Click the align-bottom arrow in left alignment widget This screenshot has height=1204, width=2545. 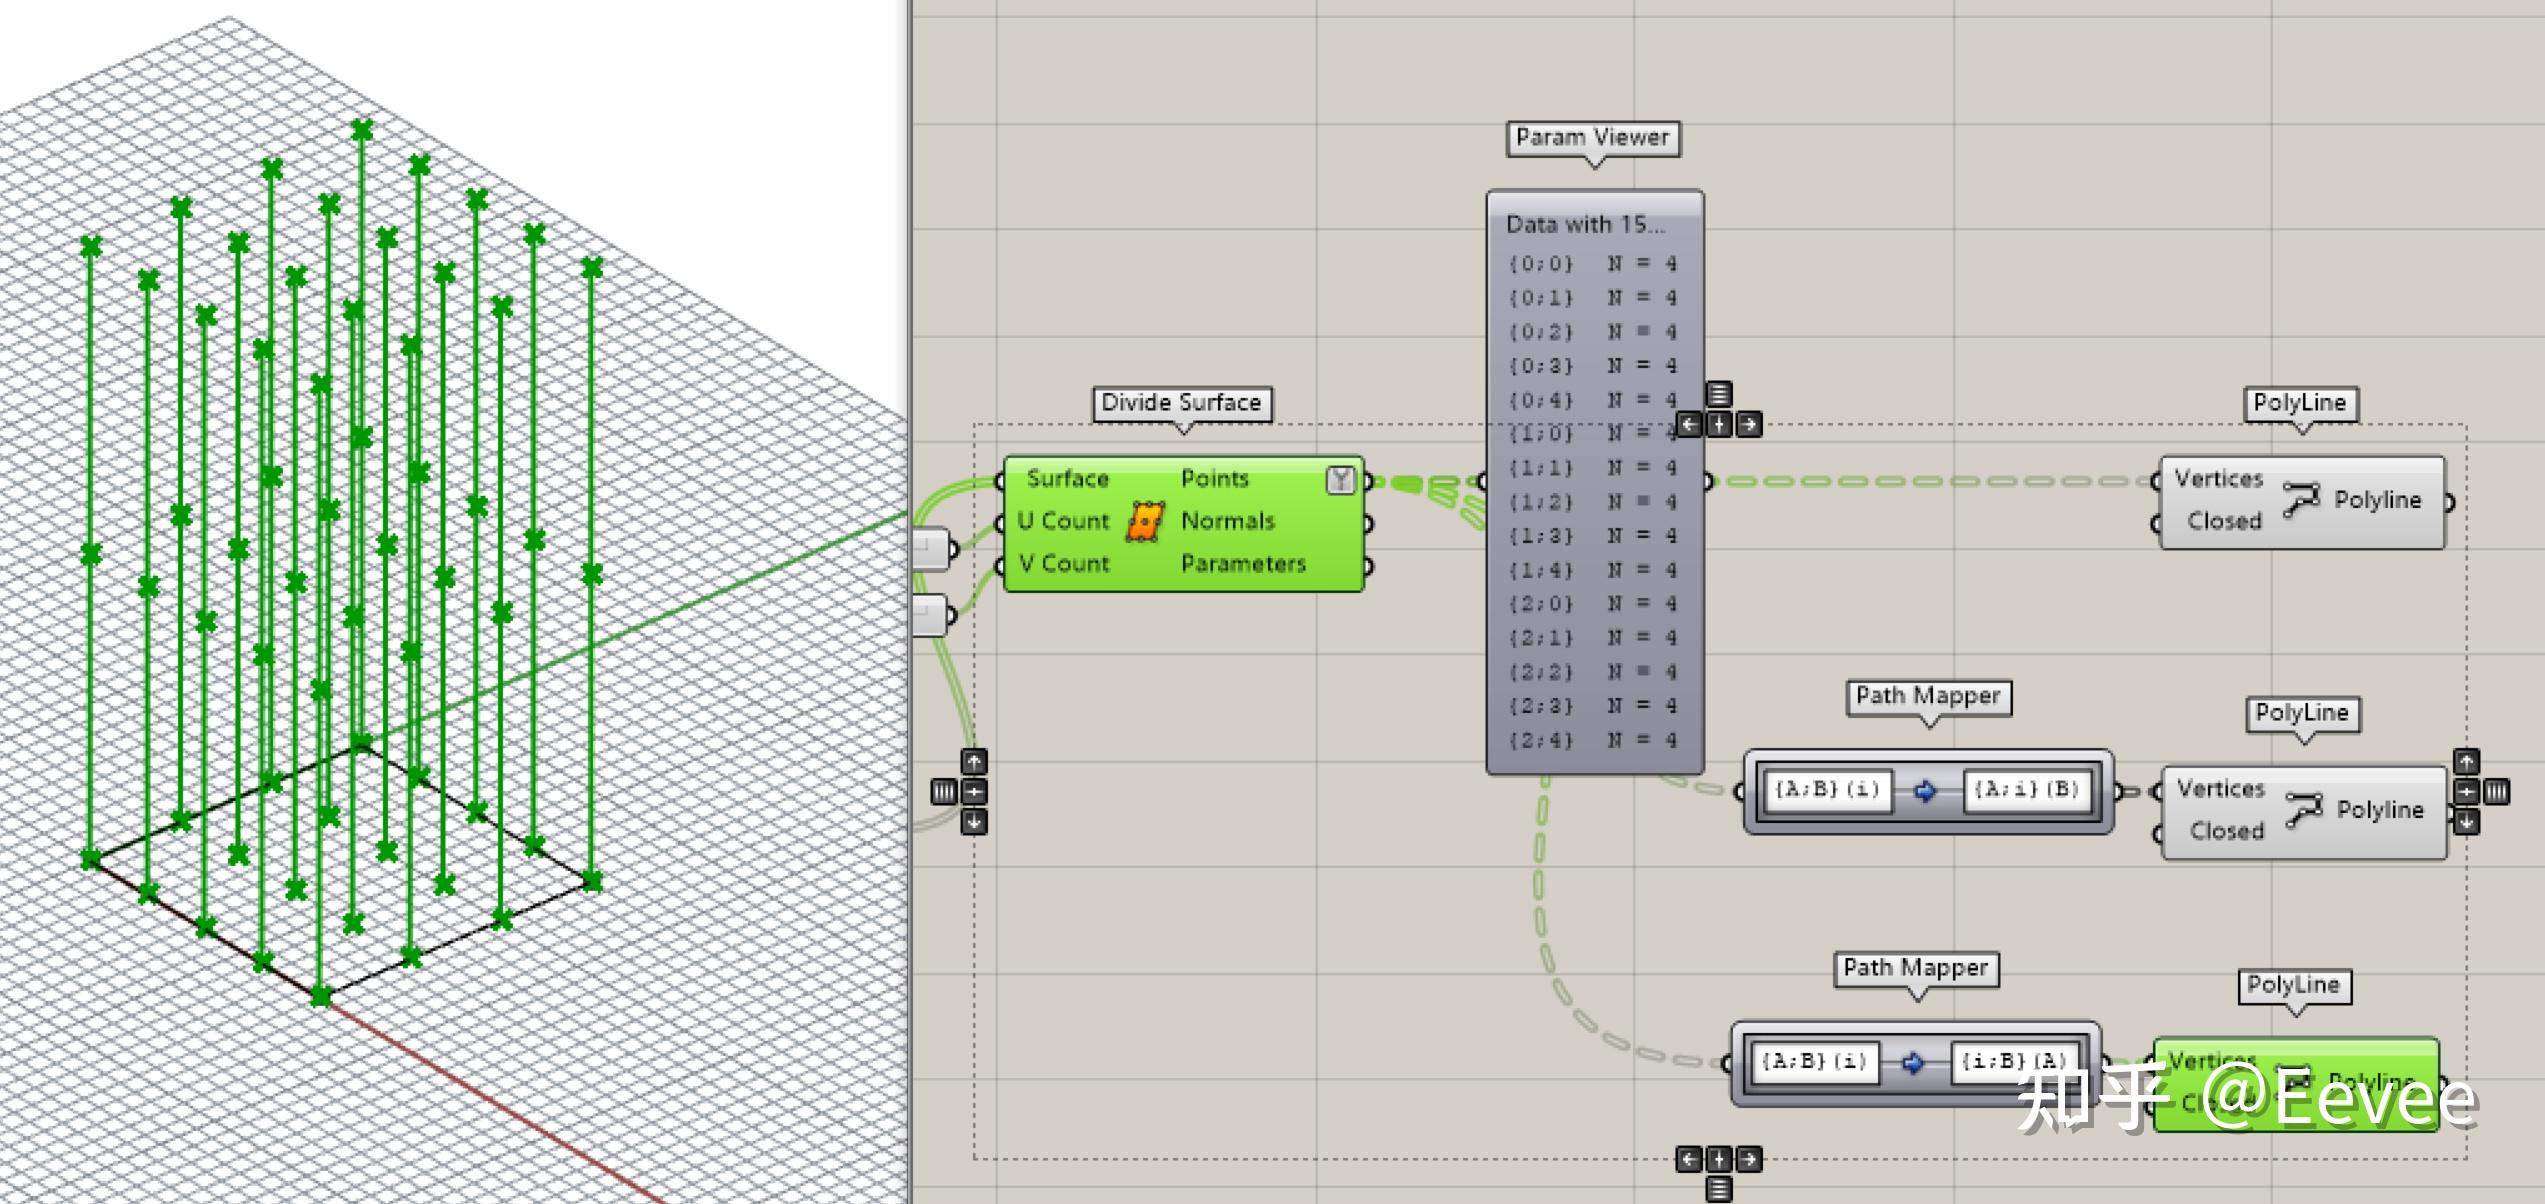(x=974, y=822)
